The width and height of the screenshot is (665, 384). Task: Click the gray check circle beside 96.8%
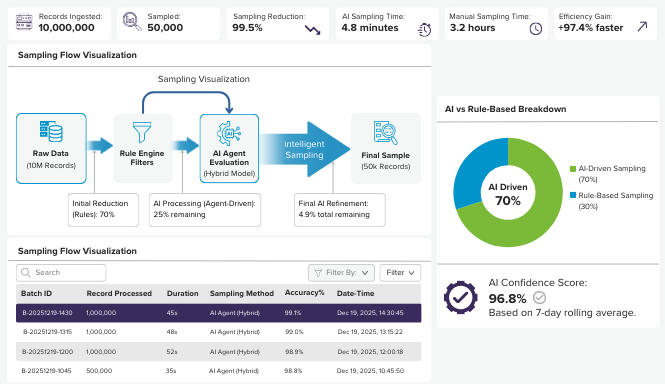pyautogui.click(x=539, y=298)
